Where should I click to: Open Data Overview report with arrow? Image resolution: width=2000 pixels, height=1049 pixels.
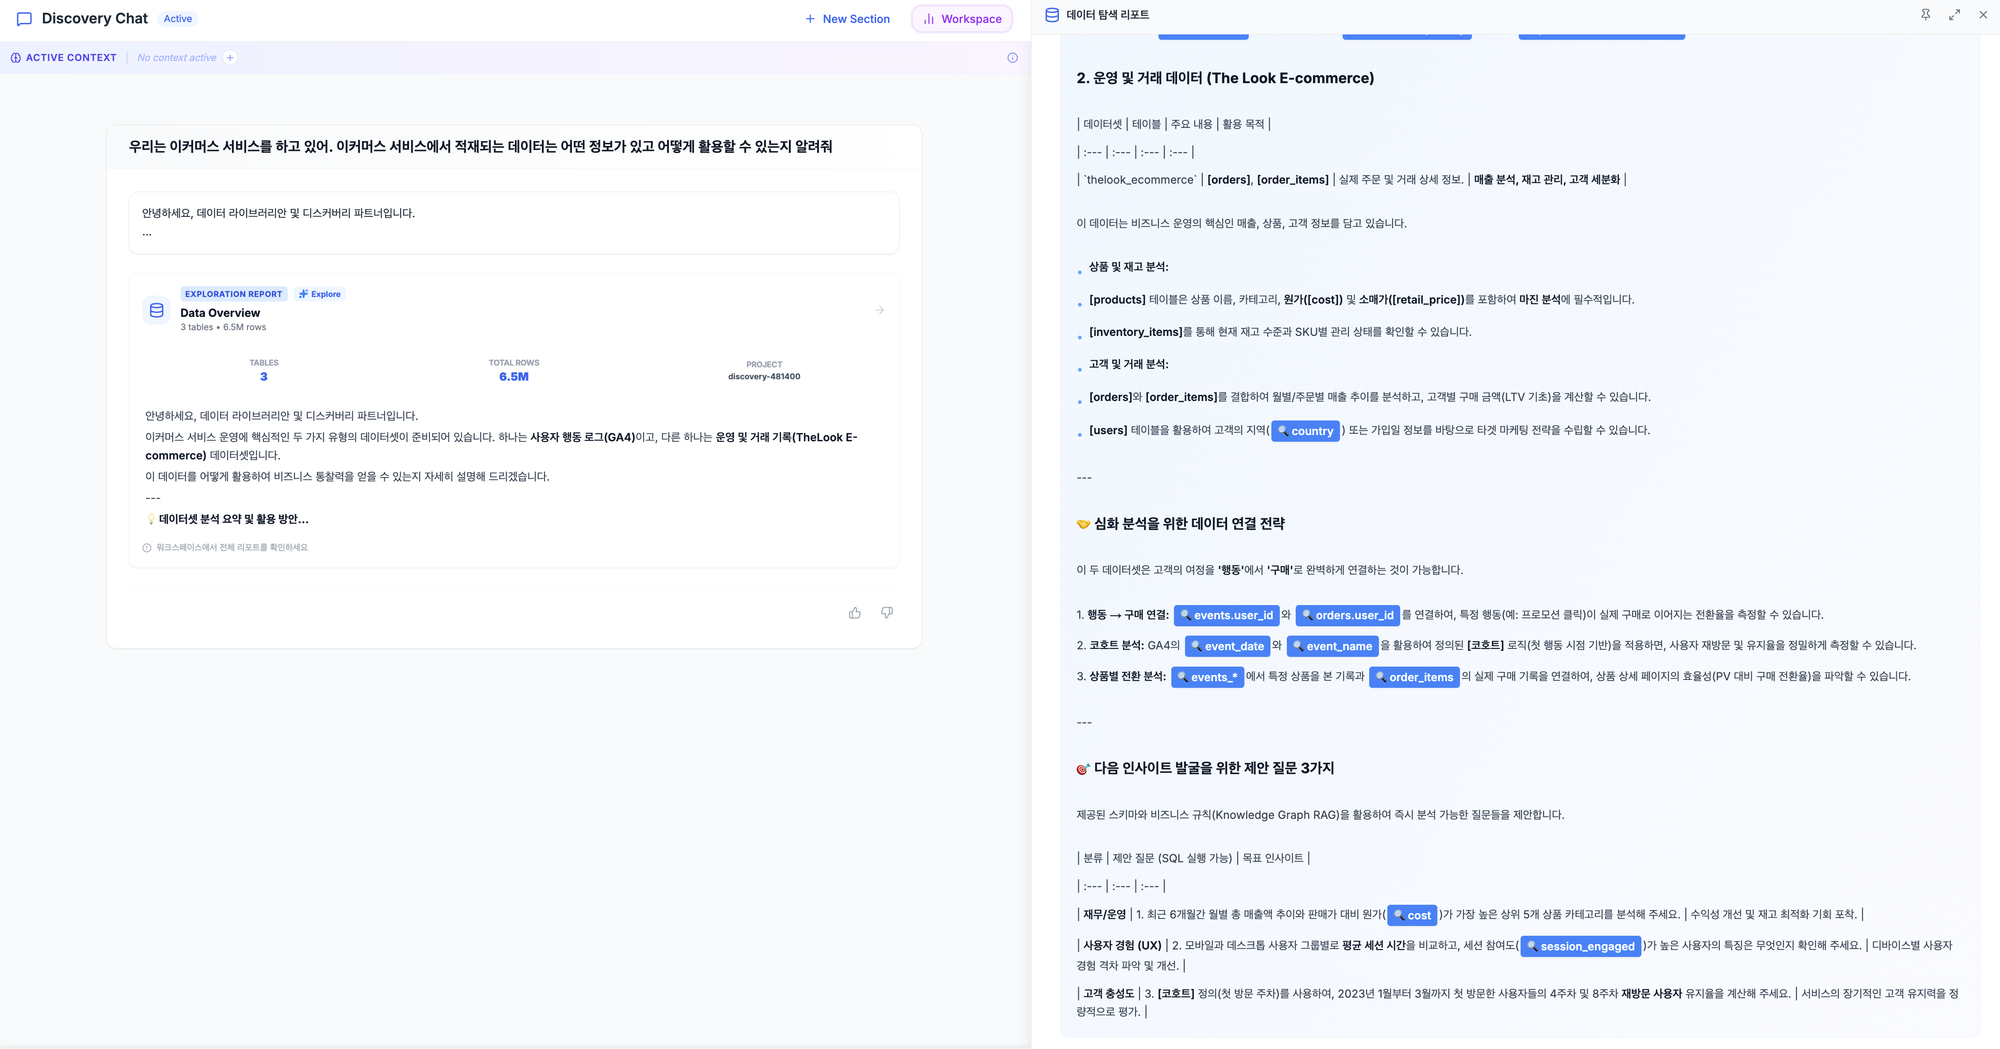tap(879, 310)
